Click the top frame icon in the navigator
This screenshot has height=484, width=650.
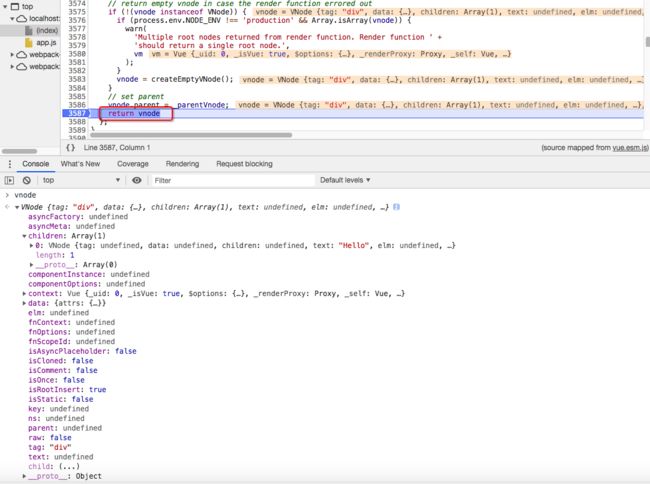click(15, 7)
